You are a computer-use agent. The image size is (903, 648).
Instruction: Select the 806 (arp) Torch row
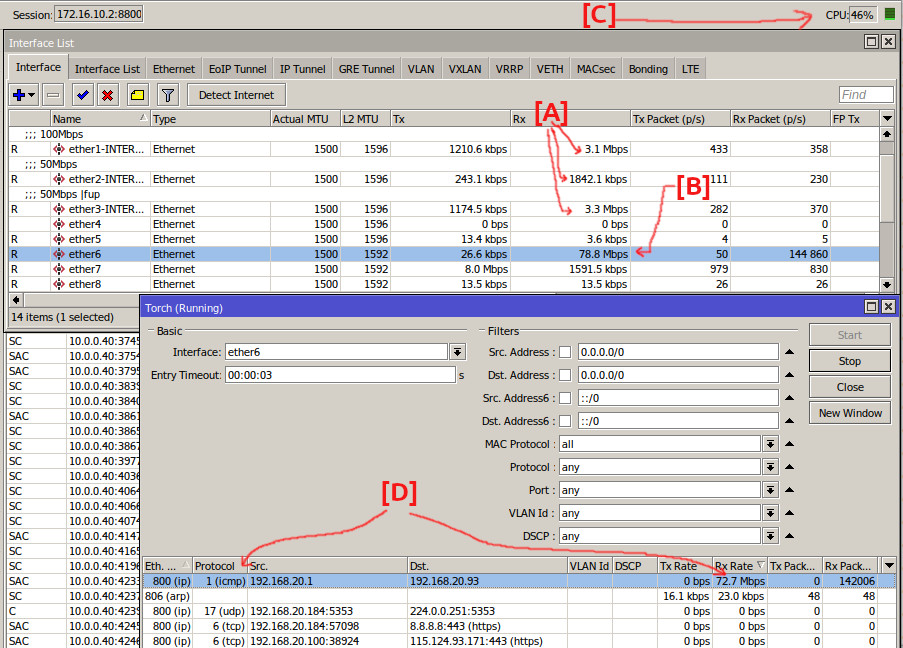click(x=518, y=596)
